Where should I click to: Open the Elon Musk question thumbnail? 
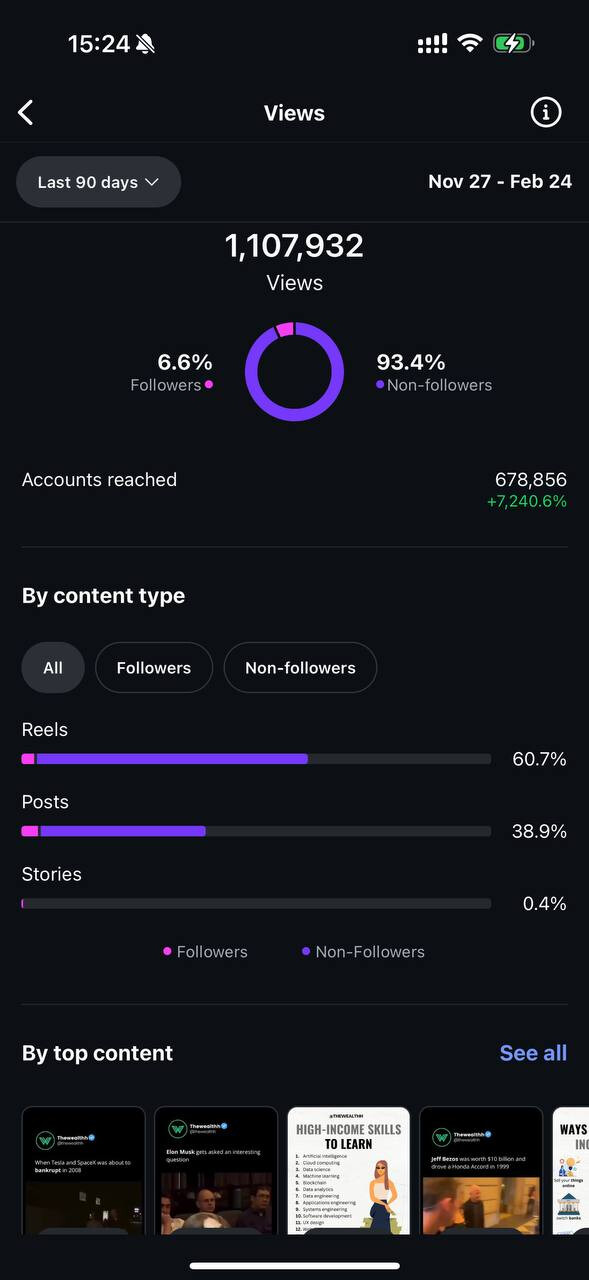[x=216, y=1170]
